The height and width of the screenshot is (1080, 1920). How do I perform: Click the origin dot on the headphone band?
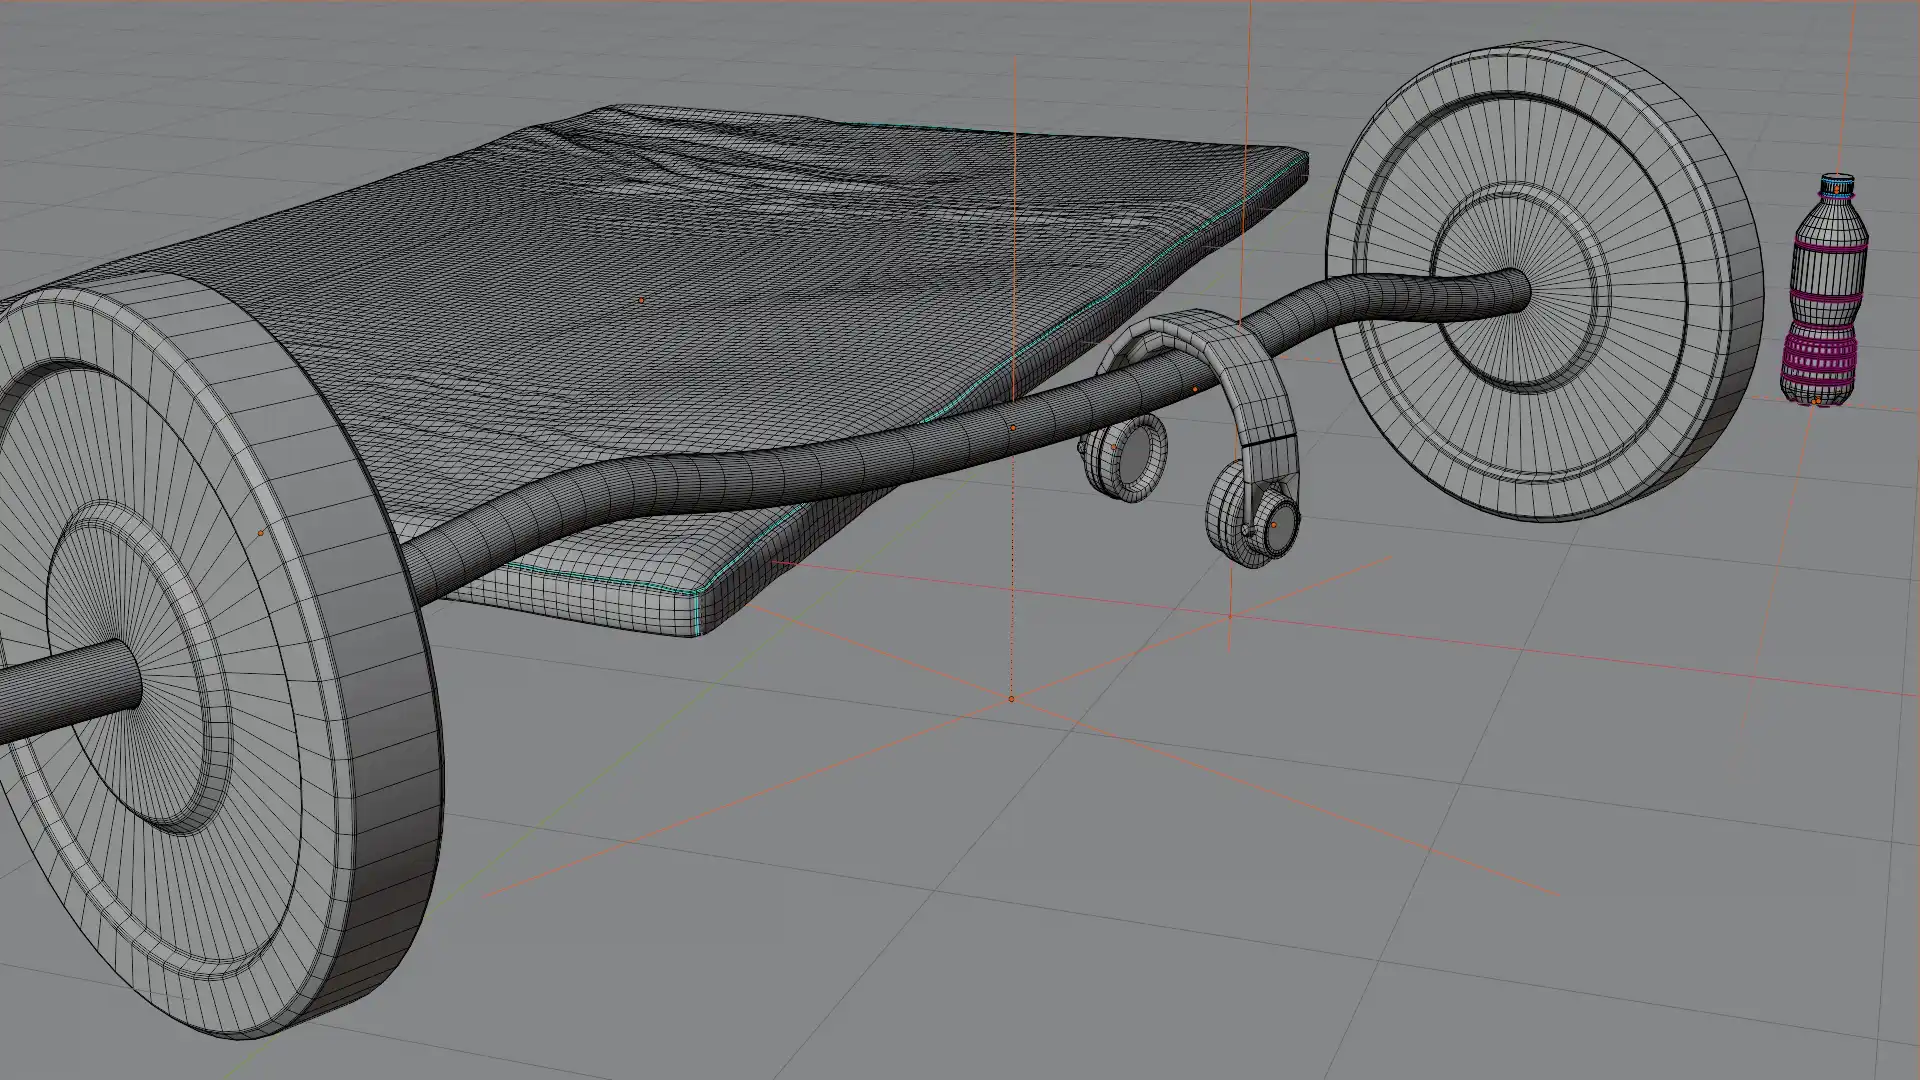(1195, 389)
